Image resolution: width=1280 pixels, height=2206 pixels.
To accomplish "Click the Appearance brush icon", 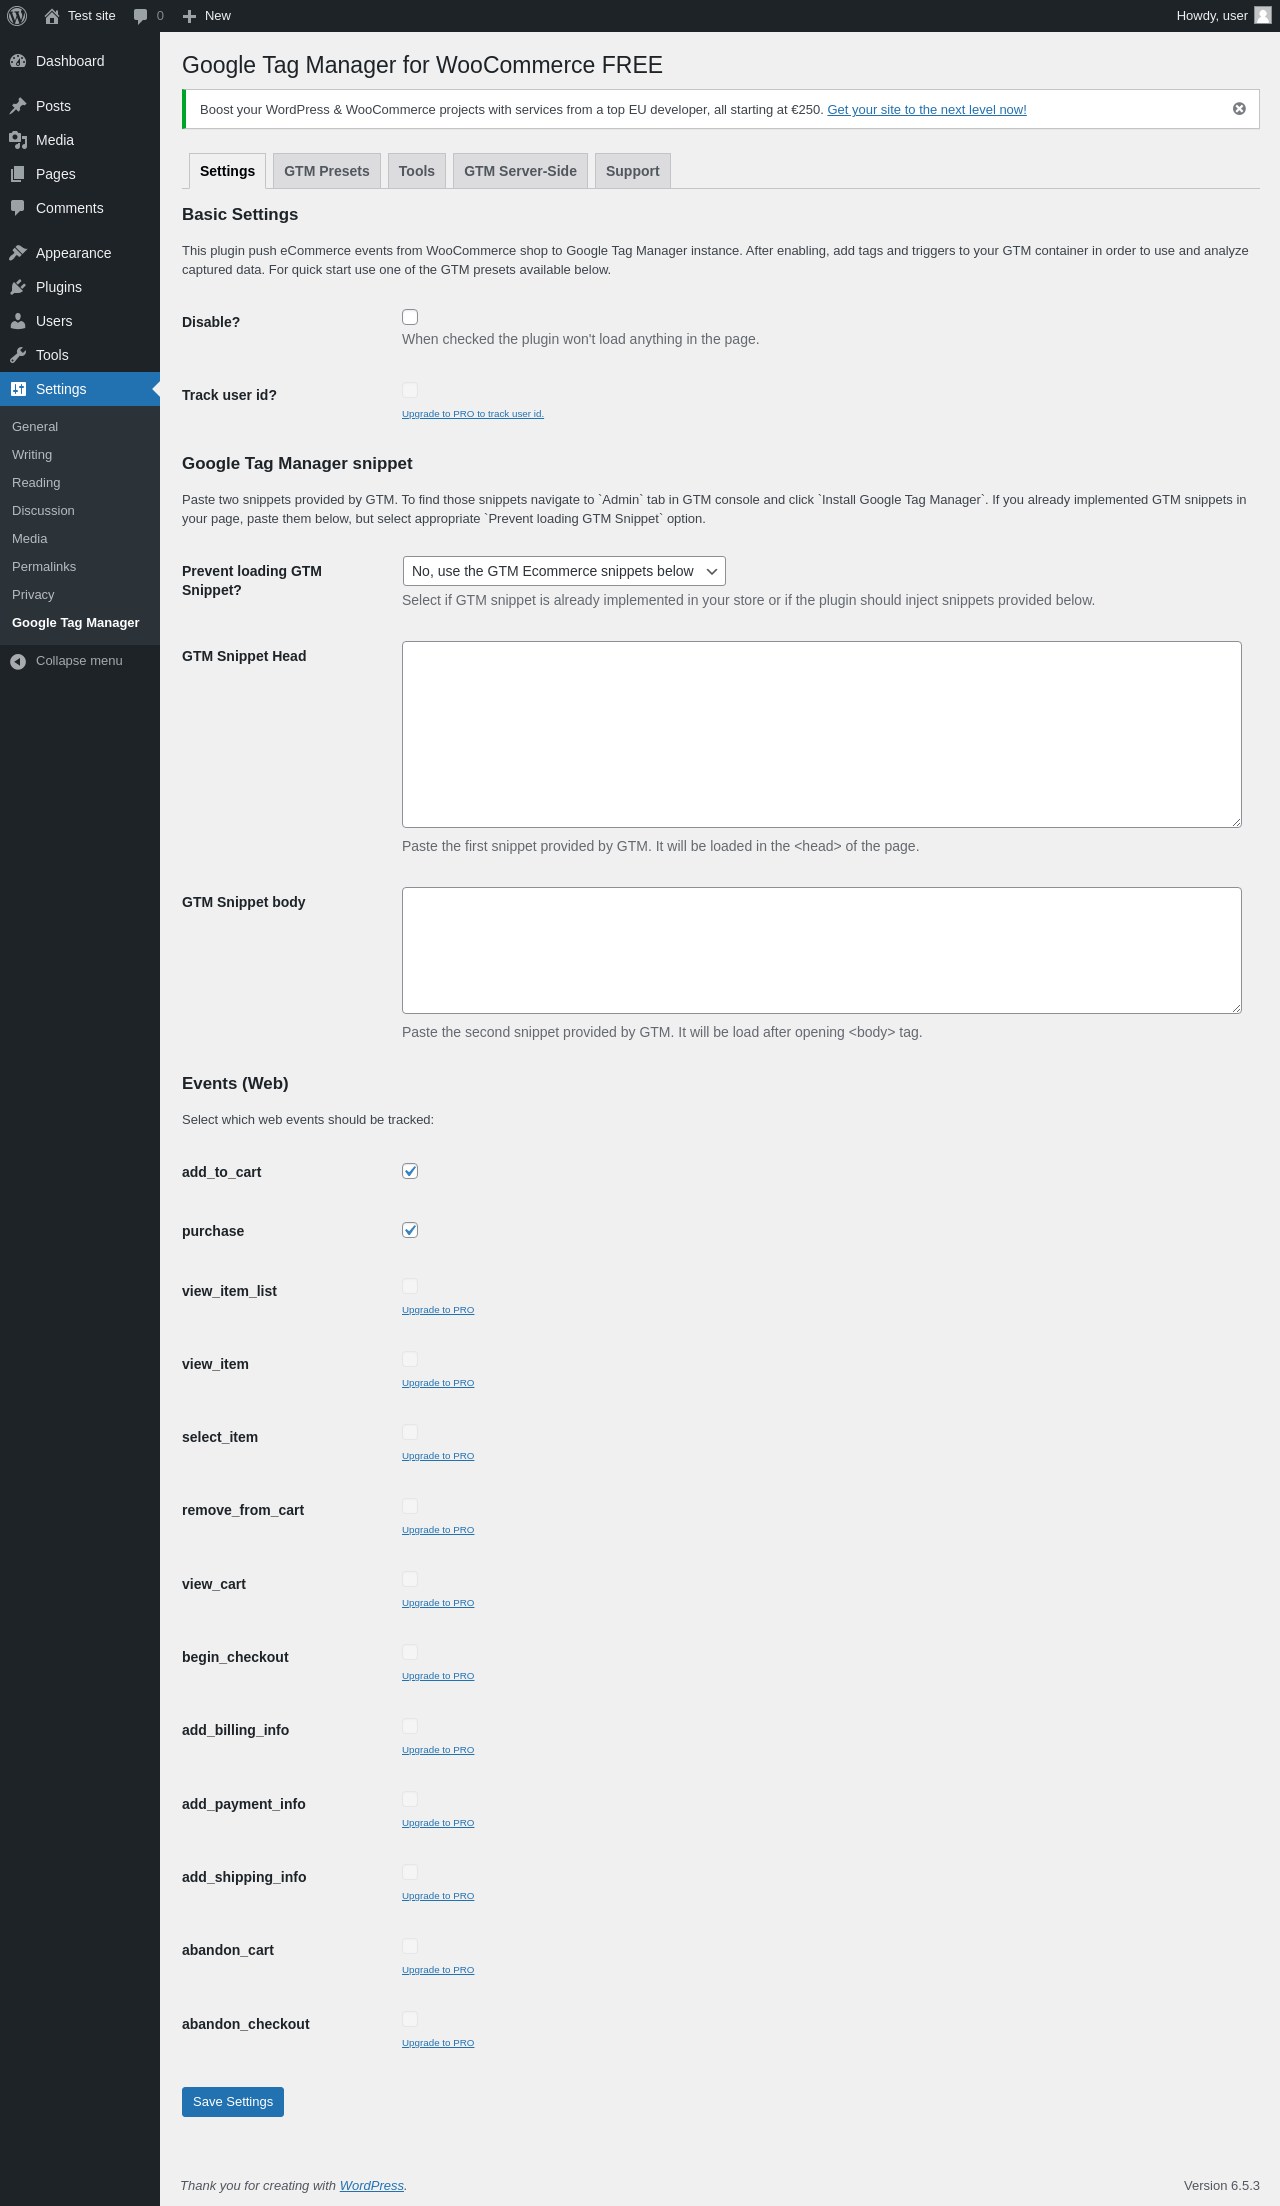I will point(18,253).
